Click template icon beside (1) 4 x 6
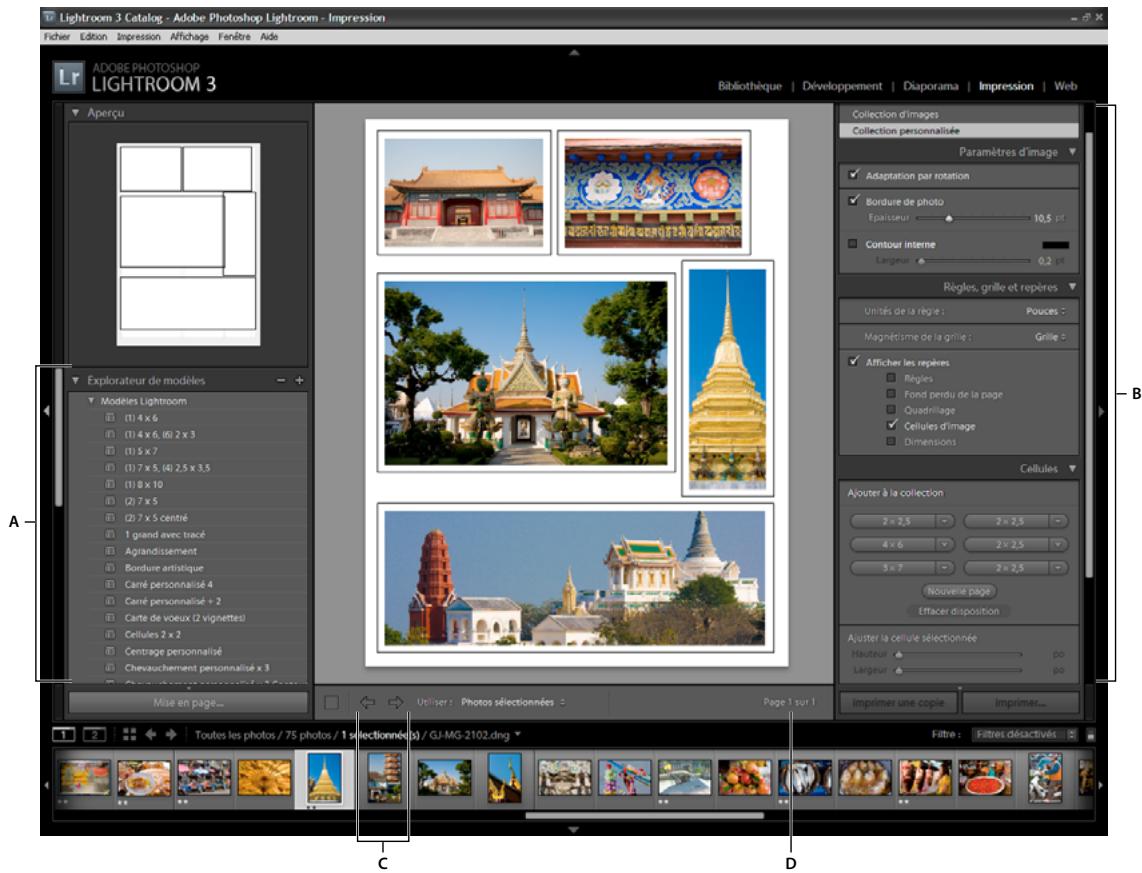Screen dimensions: 1142x873 (110, 418)
